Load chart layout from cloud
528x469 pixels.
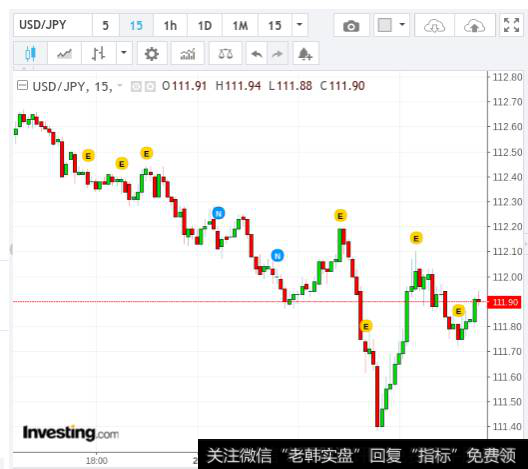point(434,25)
